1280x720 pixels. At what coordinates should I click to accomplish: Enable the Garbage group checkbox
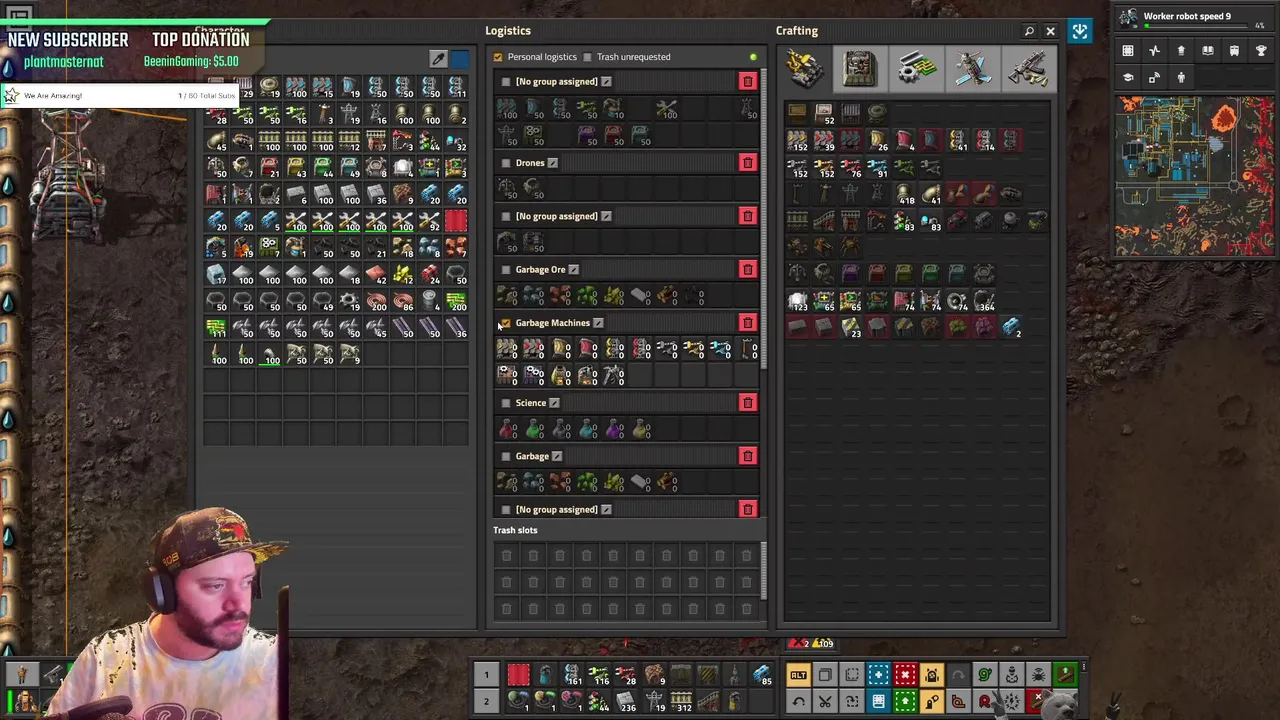[505, 456]
